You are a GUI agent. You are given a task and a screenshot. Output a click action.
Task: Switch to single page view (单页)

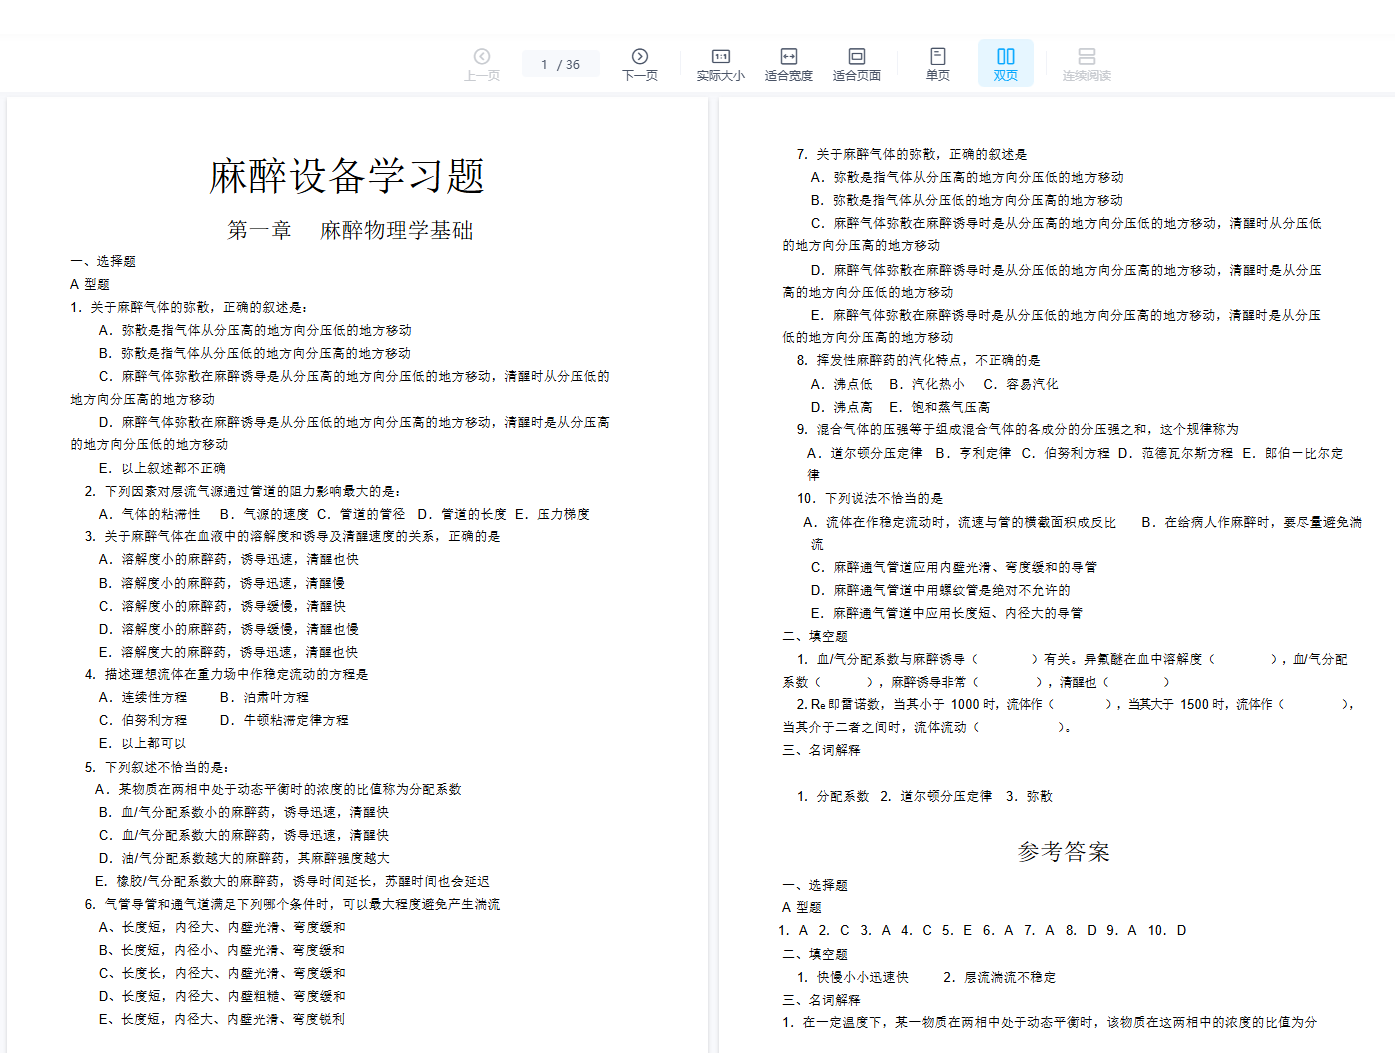[x=937, y=64]
